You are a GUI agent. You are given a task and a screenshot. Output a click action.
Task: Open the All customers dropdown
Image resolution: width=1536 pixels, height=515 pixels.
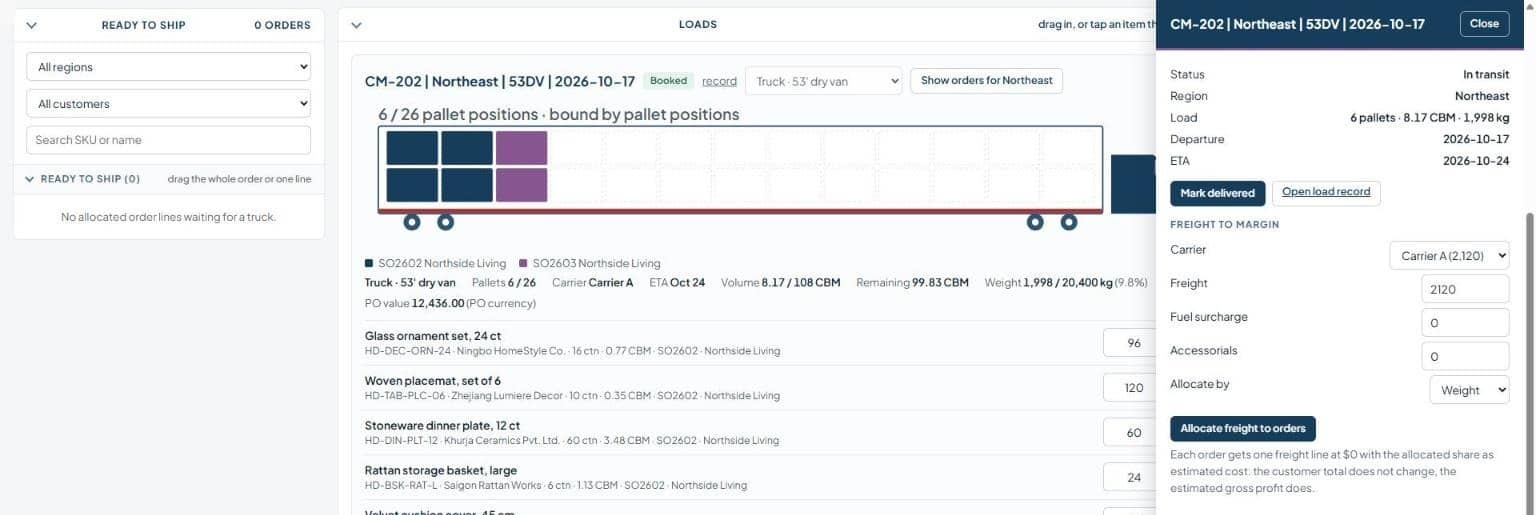coord(168,104)
